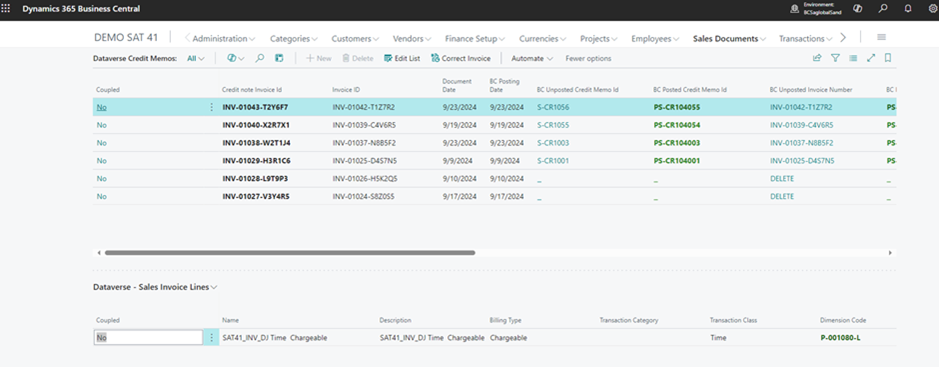939x367 pixels.
Task: Sort by Credit note Invoice Id column header
Action: (252, 90)
